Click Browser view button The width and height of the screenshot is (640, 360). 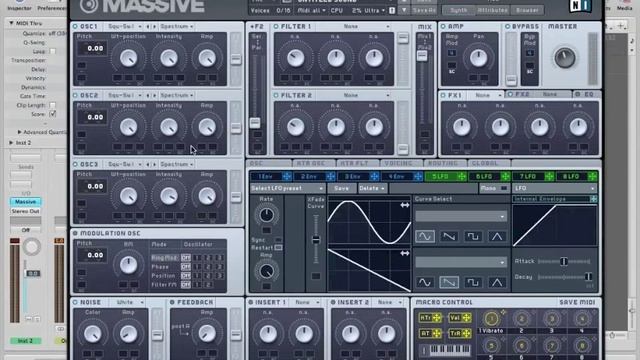point(527,10)
